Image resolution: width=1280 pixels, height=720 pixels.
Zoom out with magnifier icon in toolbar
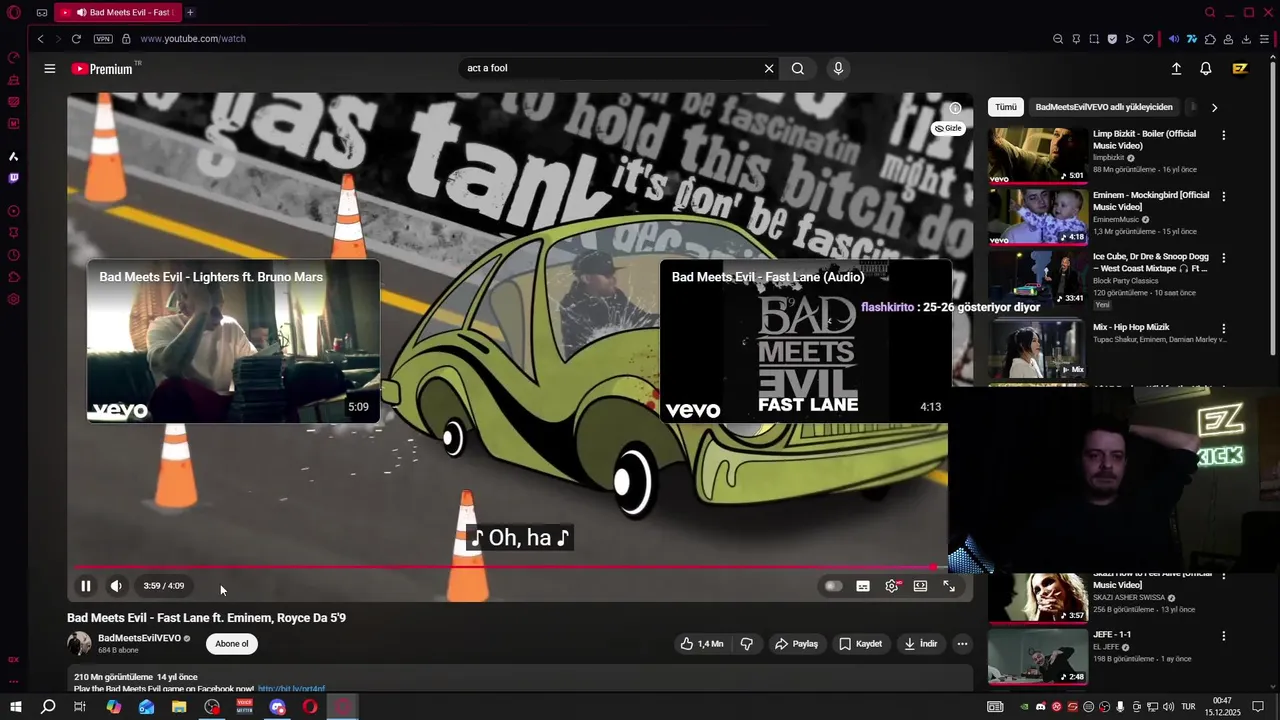(1058, 39)
